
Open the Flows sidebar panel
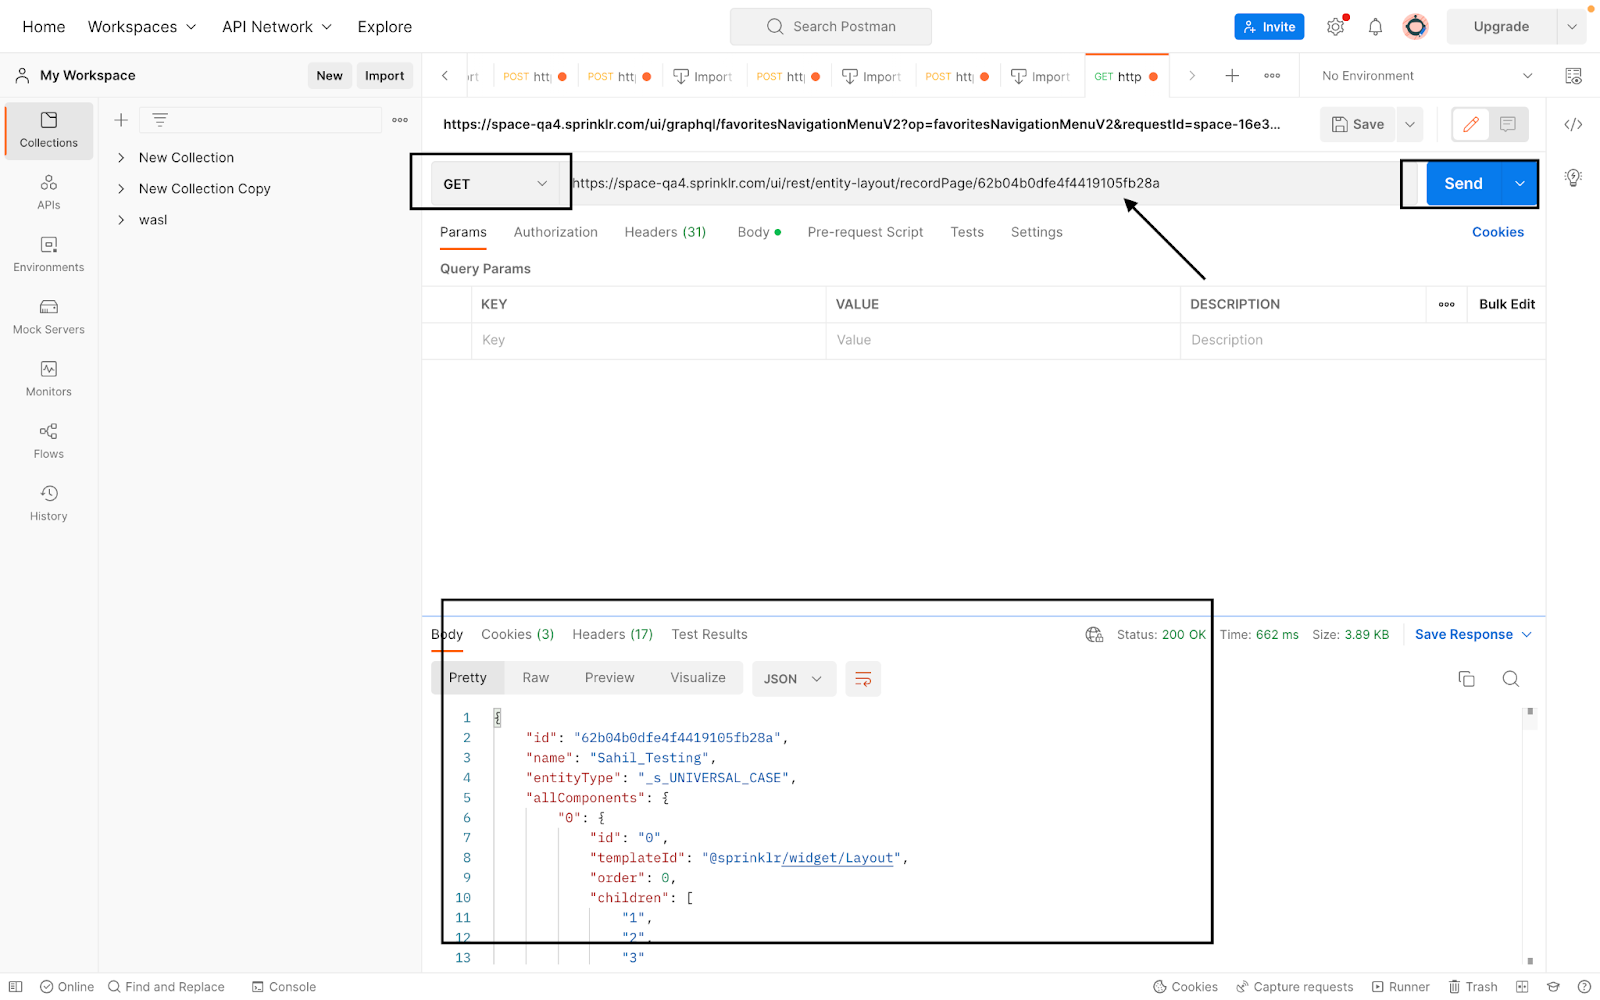(x=48, y=441)
